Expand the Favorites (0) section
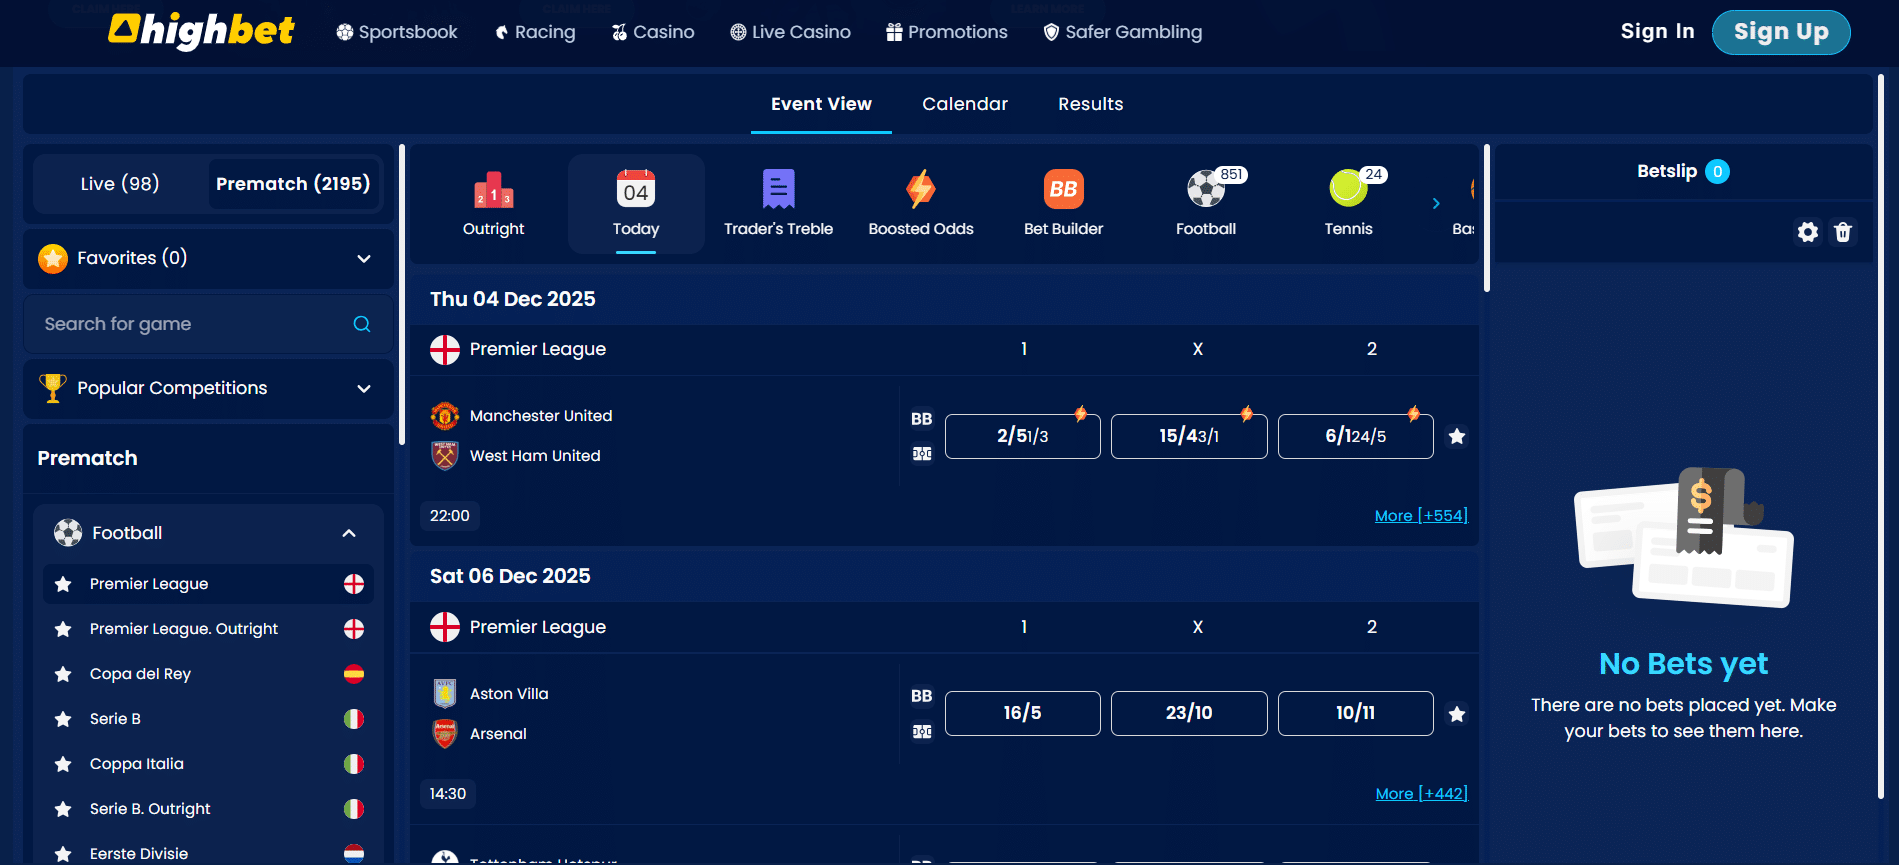The height and width of the screenshot is (865, 1899). 364,258
